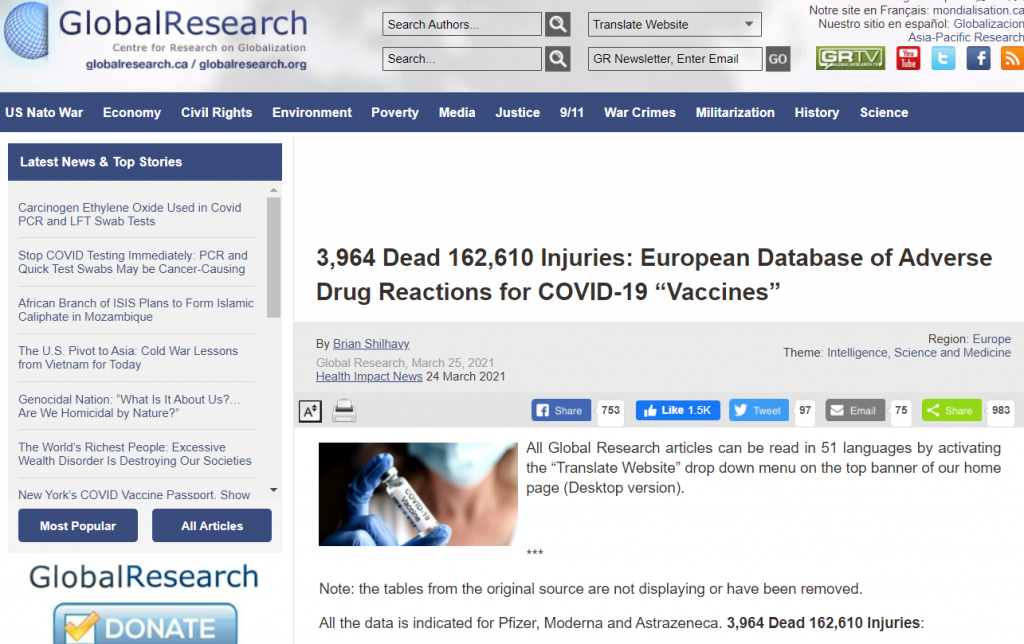Click the Most Popular button
The width and height of the screenshot is (1024, 644).
78,526
